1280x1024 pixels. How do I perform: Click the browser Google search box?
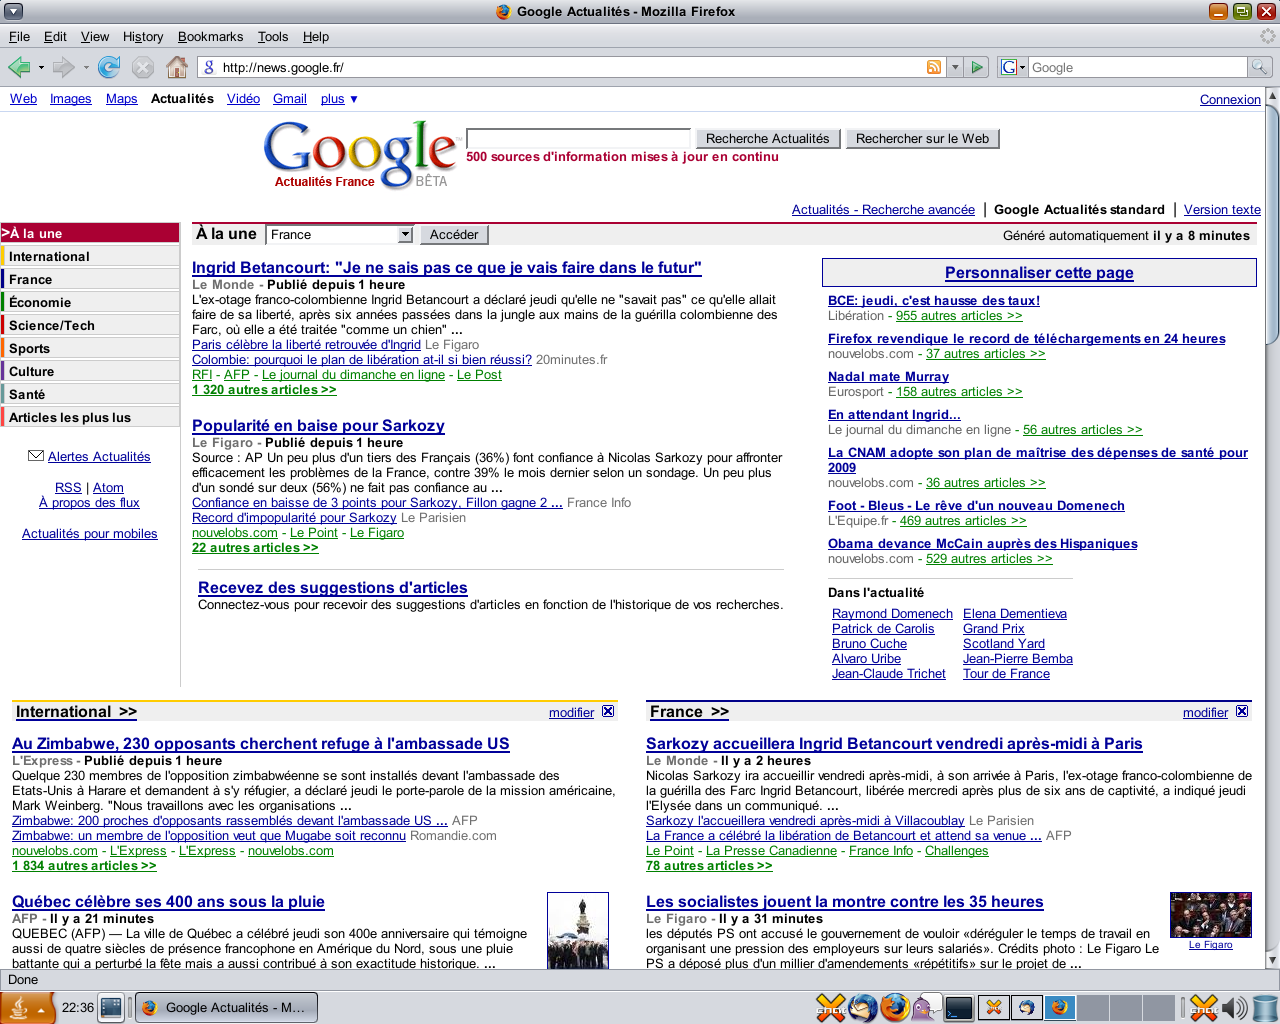pos(1138,67)
